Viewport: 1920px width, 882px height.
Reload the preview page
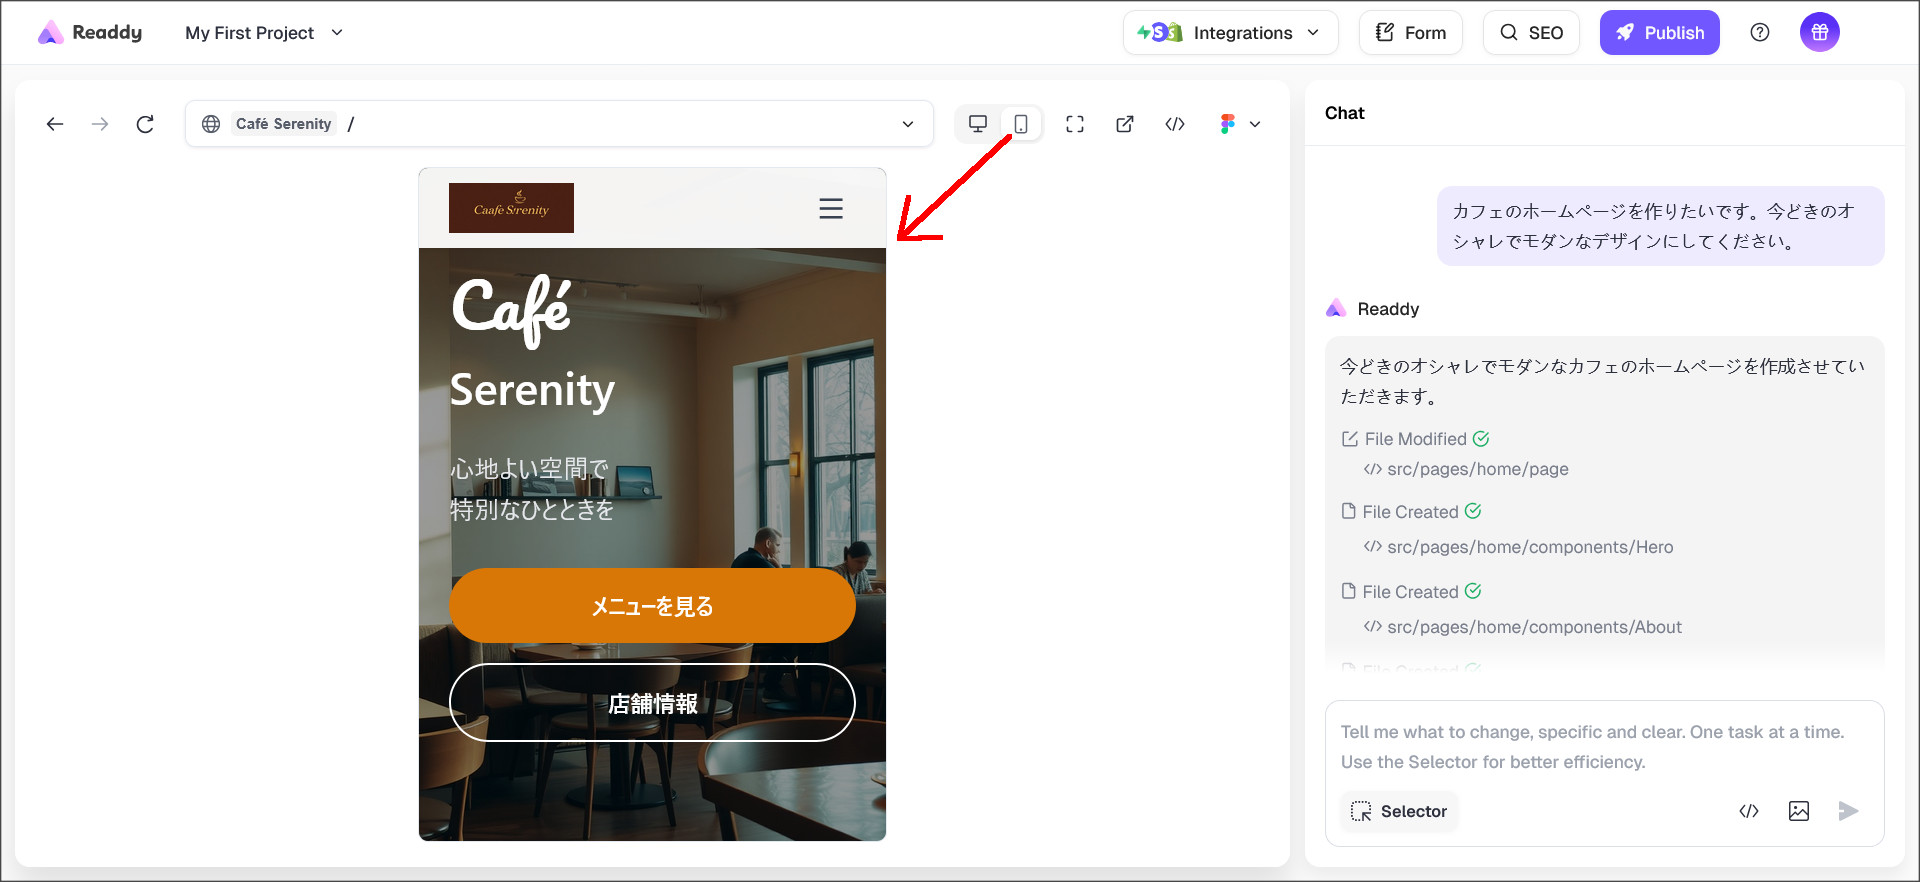[145, 124]
